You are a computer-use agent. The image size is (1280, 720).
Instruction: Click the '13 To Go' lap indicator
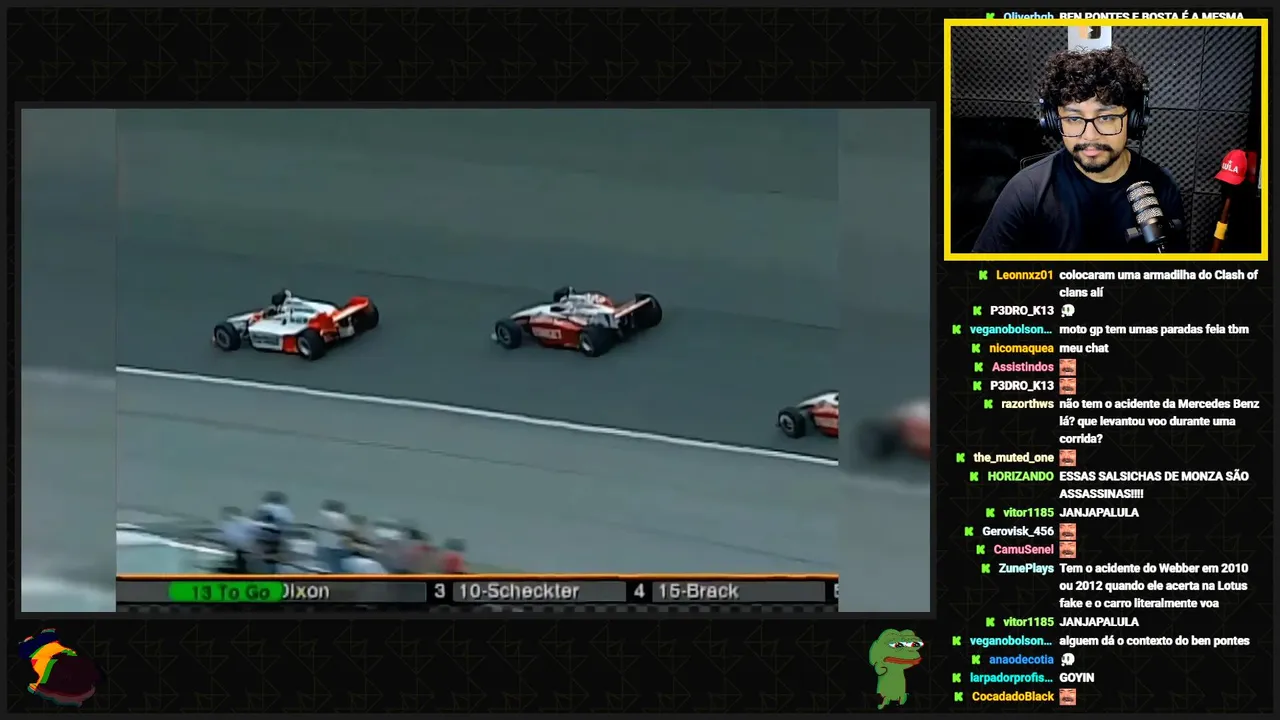[229, 592]
